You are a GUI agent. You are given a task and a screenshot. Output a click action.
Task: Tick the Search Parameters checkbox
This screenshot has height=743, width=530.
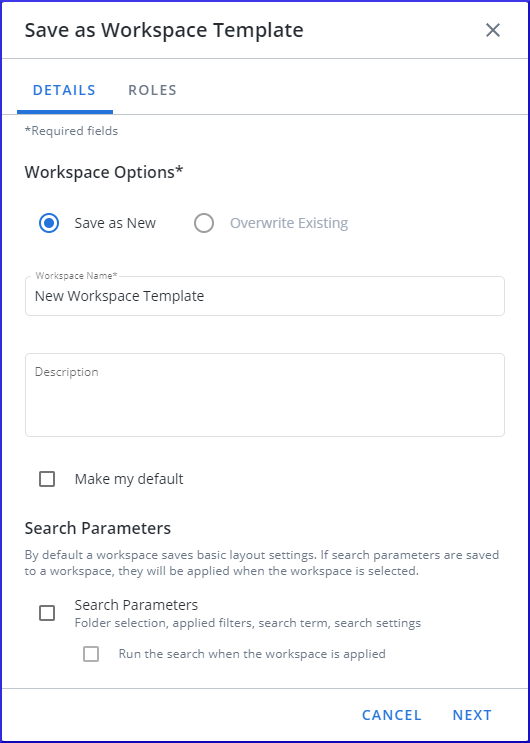pos(47,613)
